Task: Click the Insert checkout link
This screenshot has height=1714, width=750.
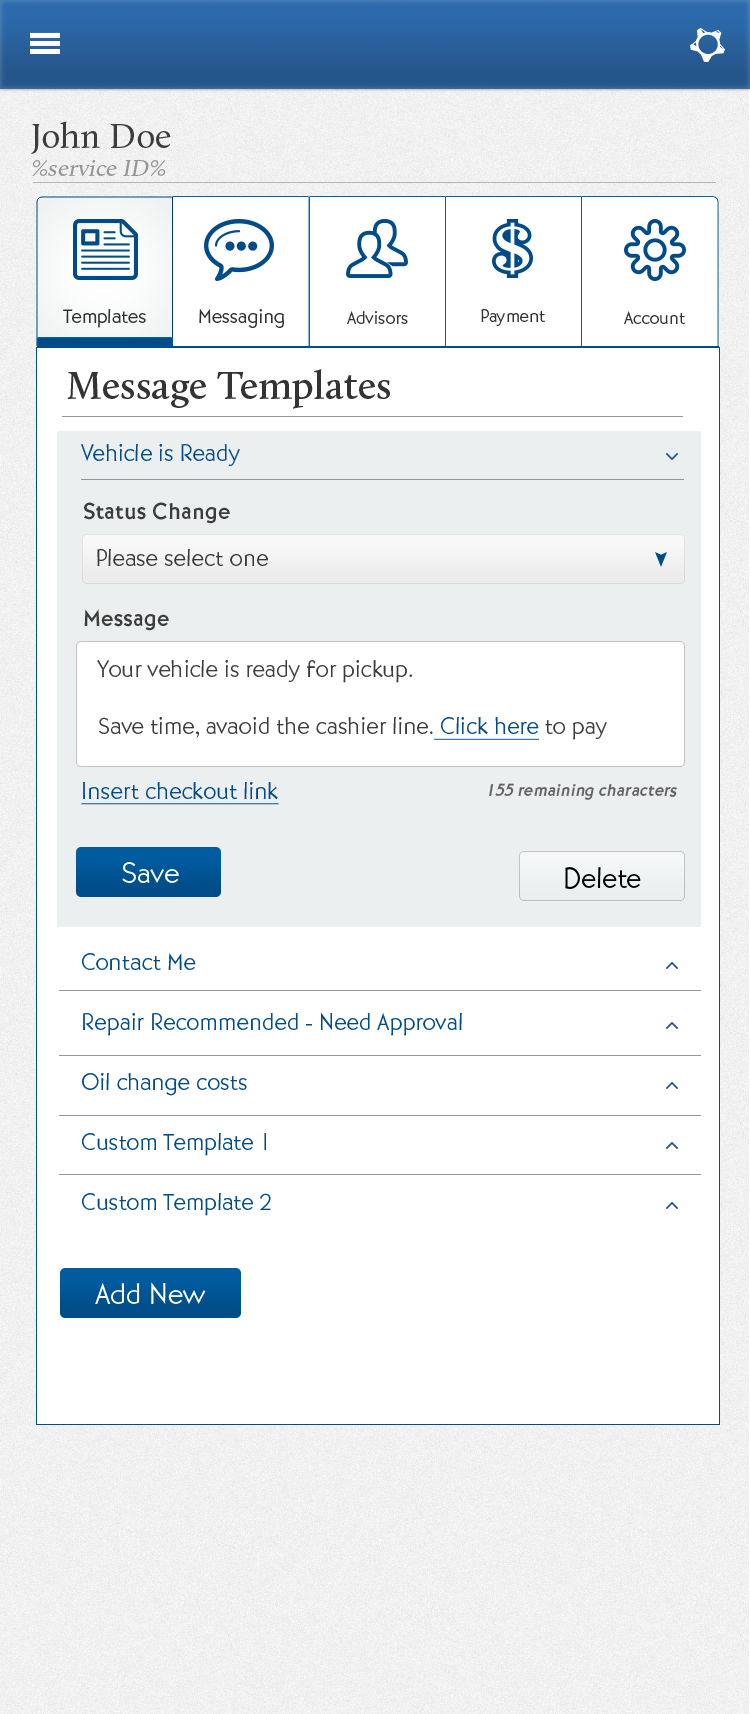Action: click(x=179, y=791)
